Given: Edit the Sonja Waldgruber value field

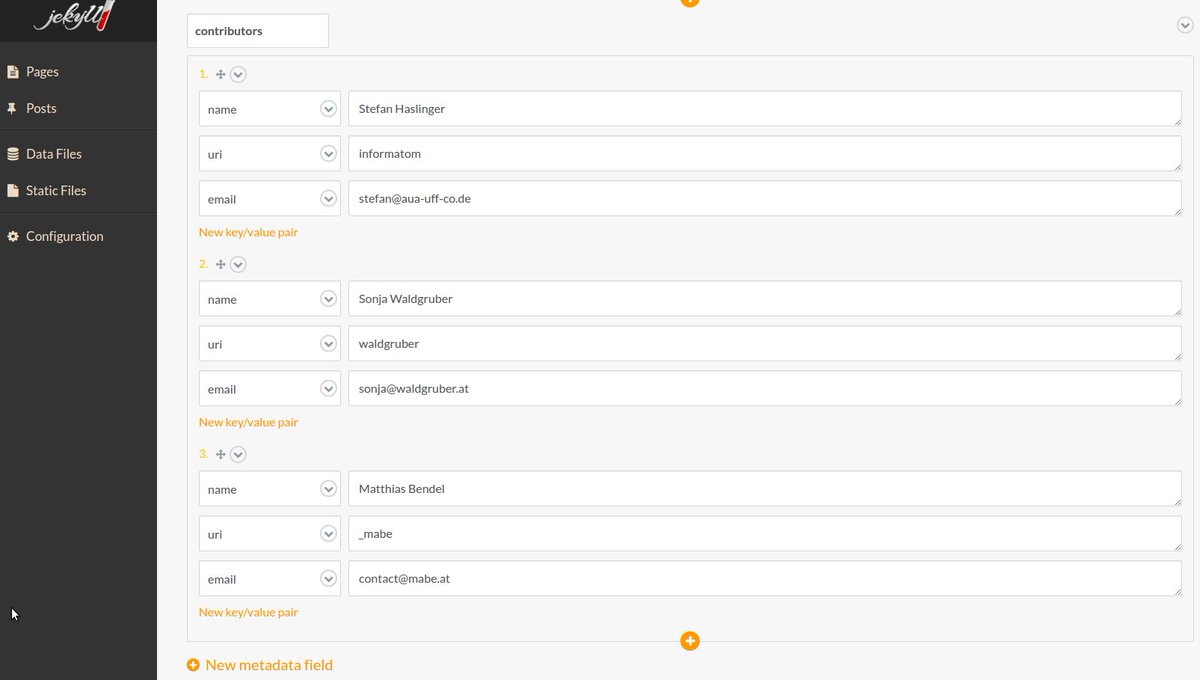Looking at the screenshot, I should pos(765,299).
